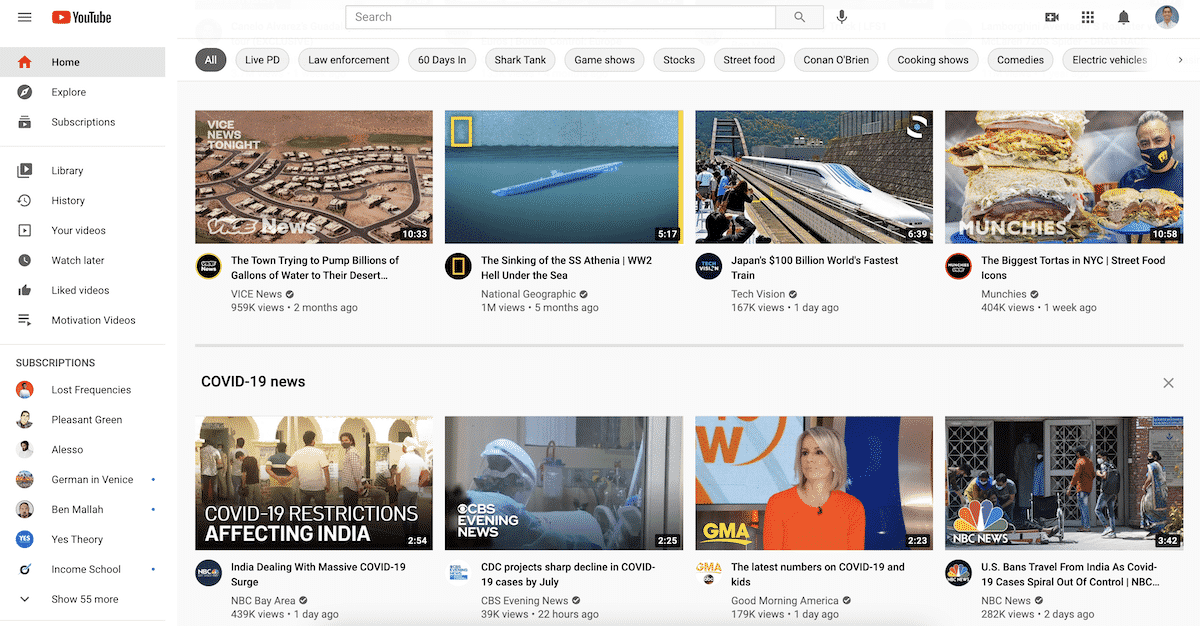Open the Pleasant Green channel avatar
This screenshot has width=1200, height=626.
[x=25, y=420]
